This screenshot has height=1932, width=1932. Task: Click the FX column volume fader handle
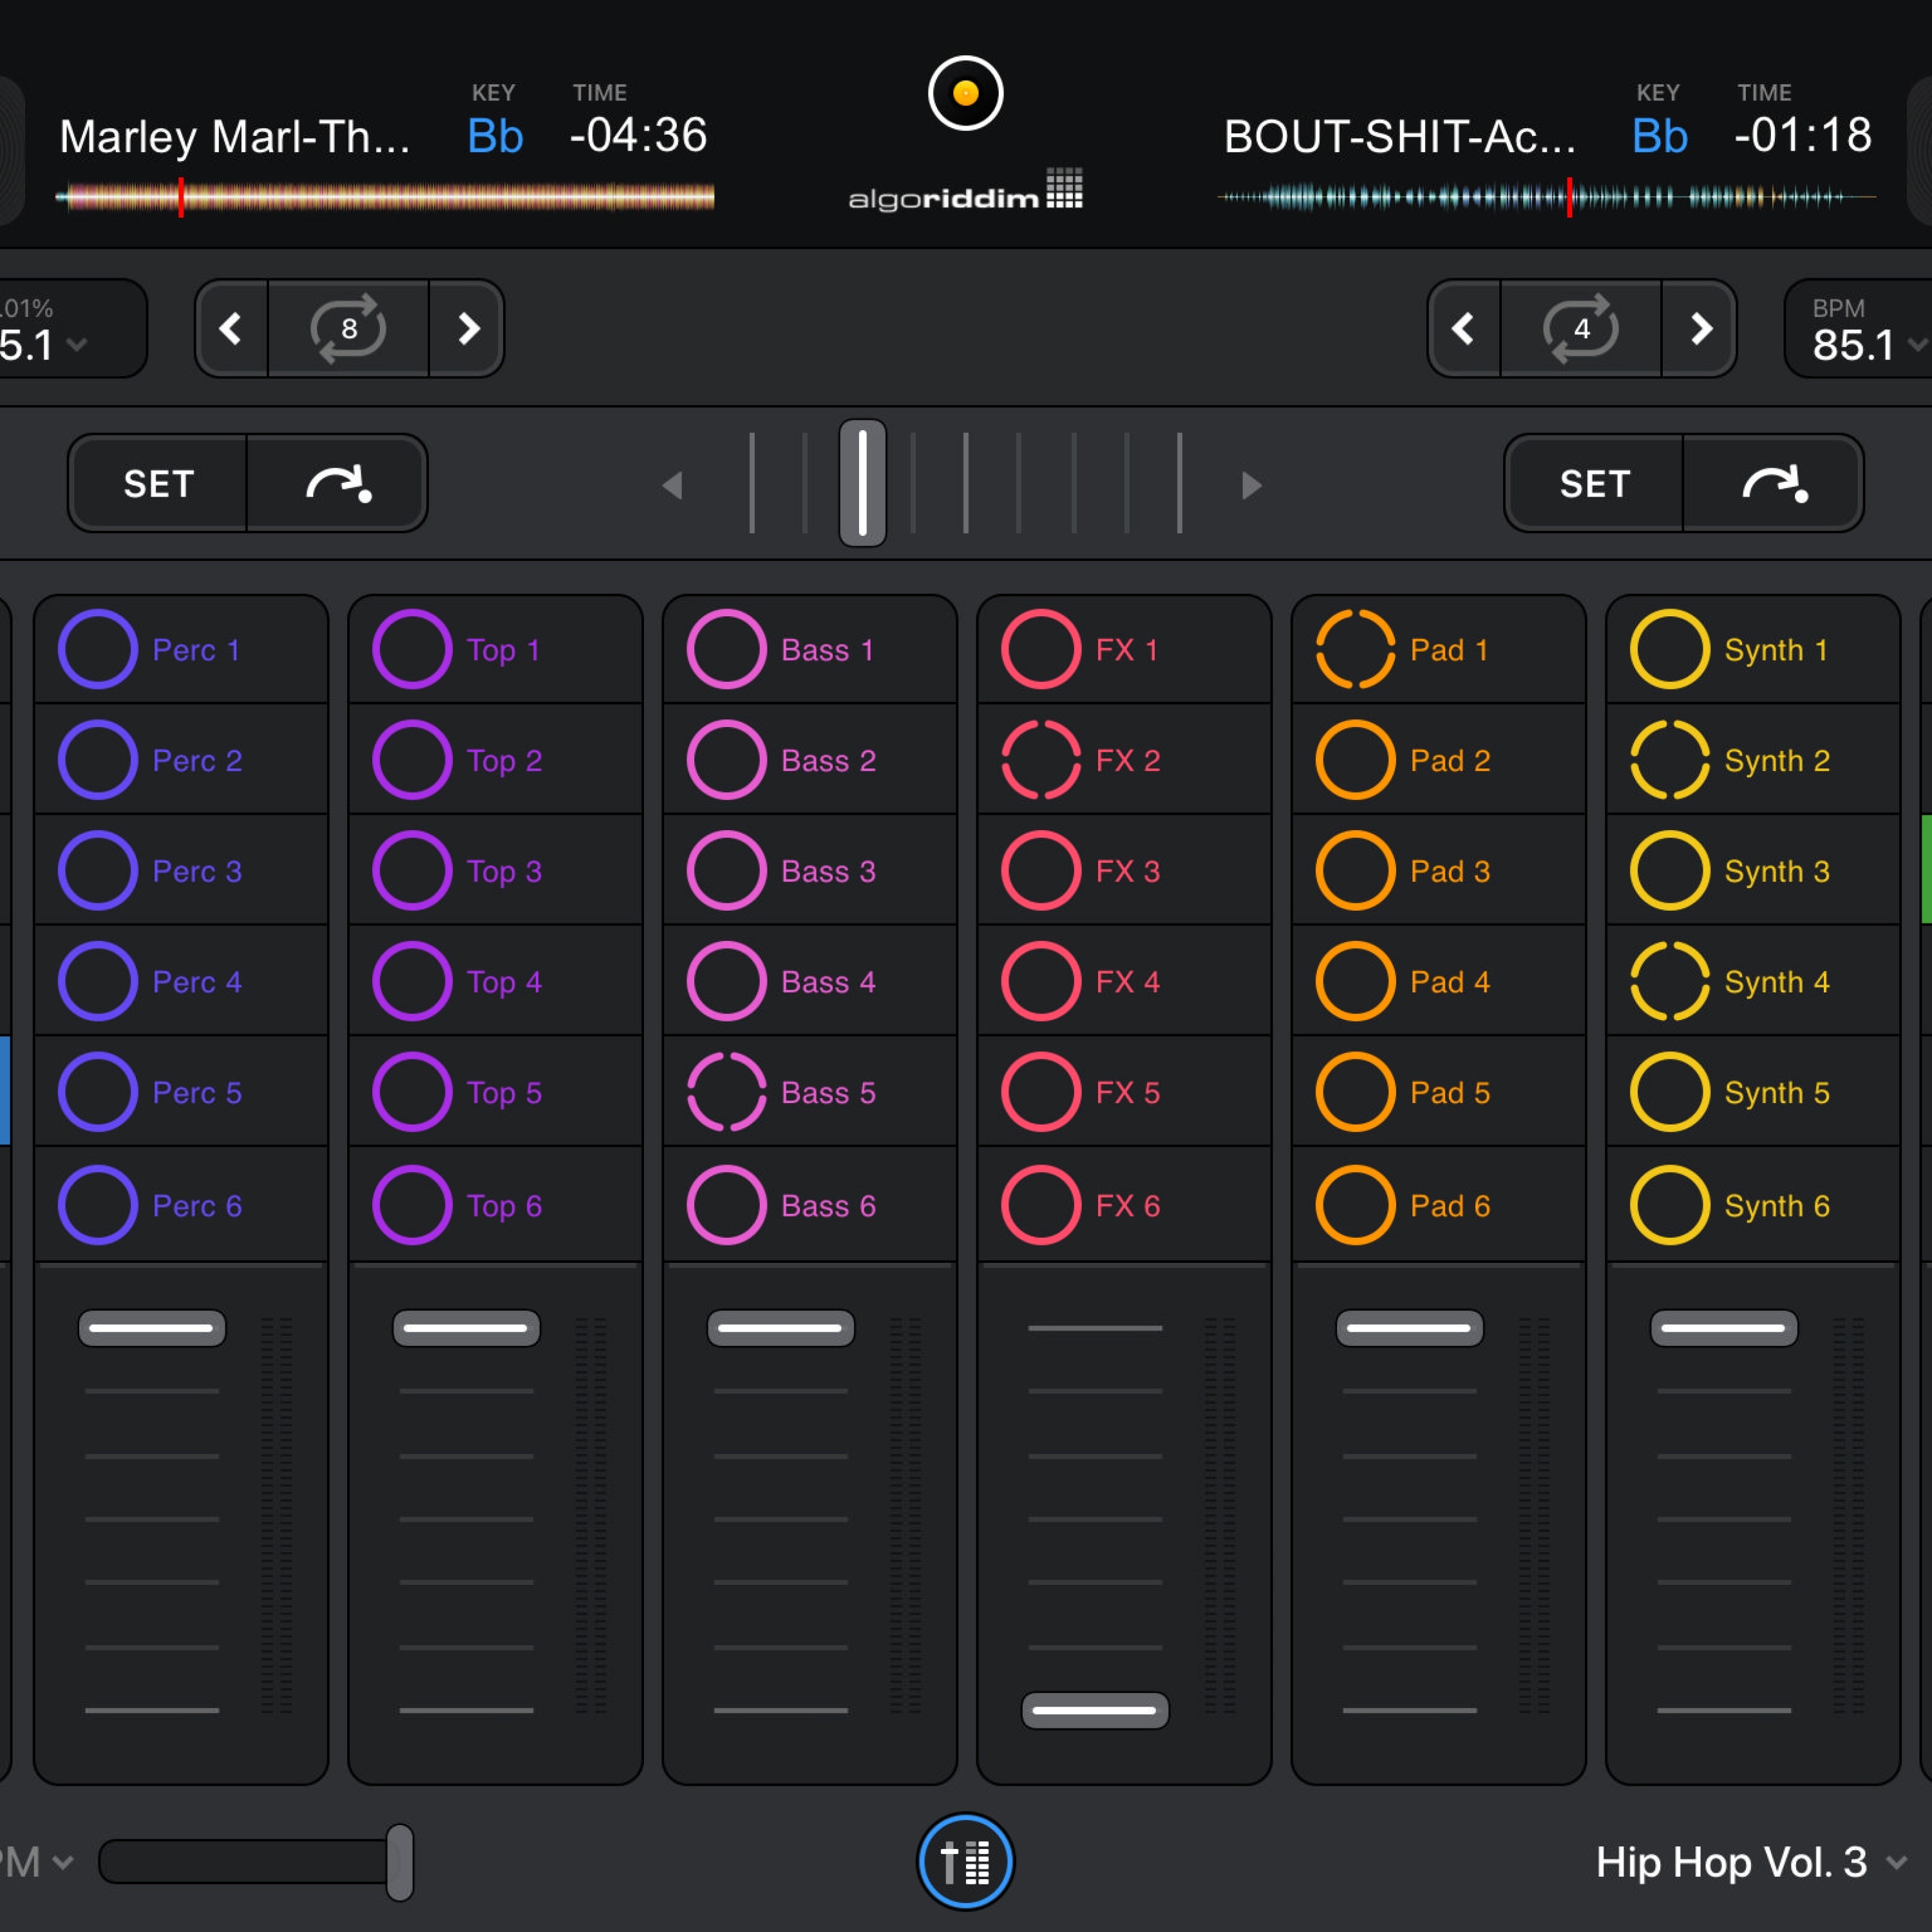click(x=1095, y=1710)
